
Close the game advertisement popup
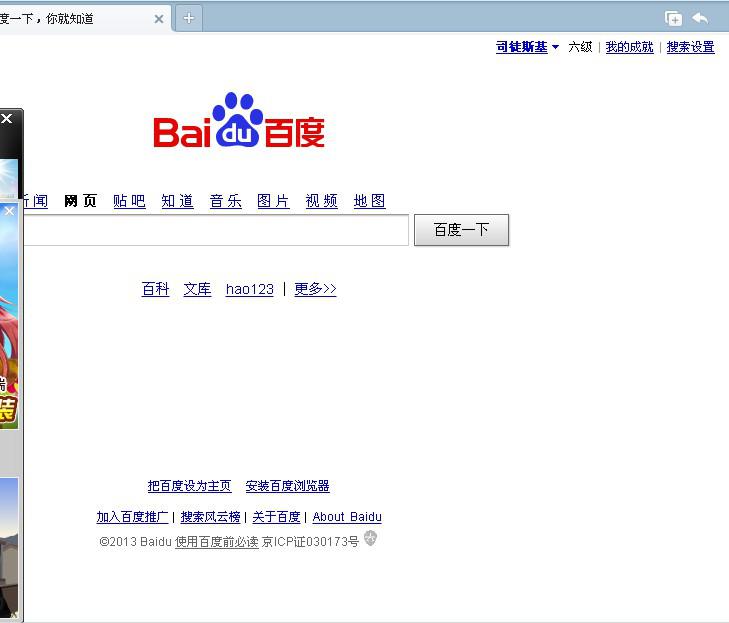click(9, 211)
